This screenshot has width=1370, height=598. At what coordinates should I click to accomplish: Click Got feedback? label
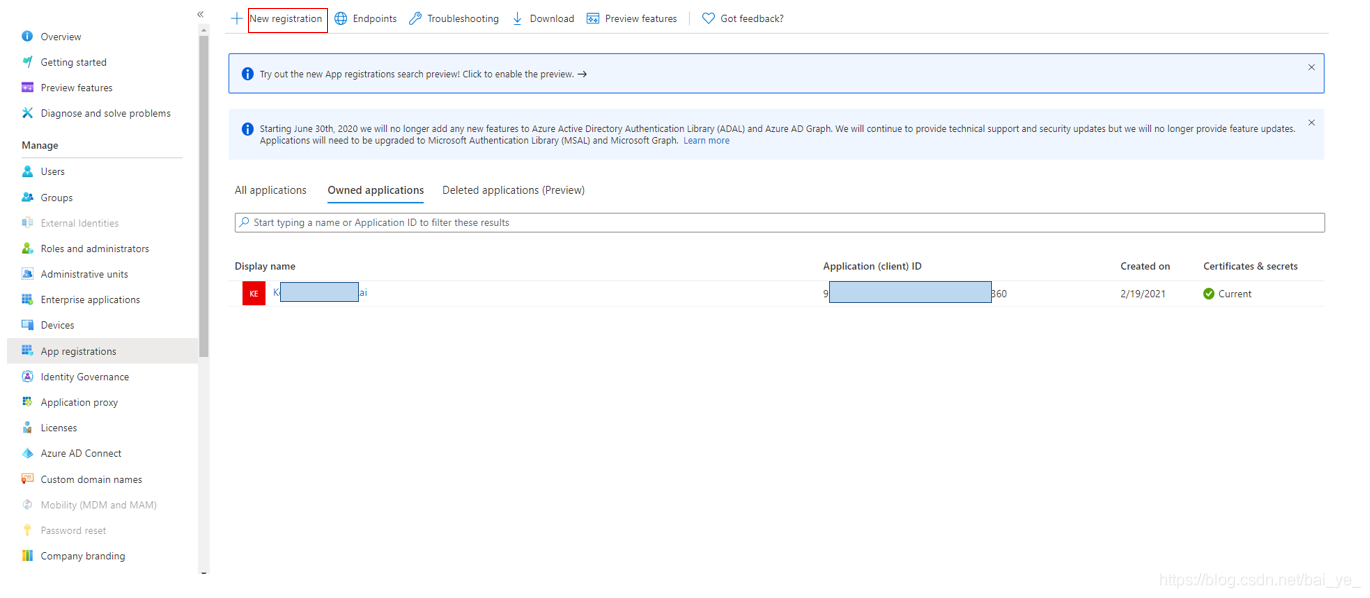pyautogui.click(x=752, y=18)
